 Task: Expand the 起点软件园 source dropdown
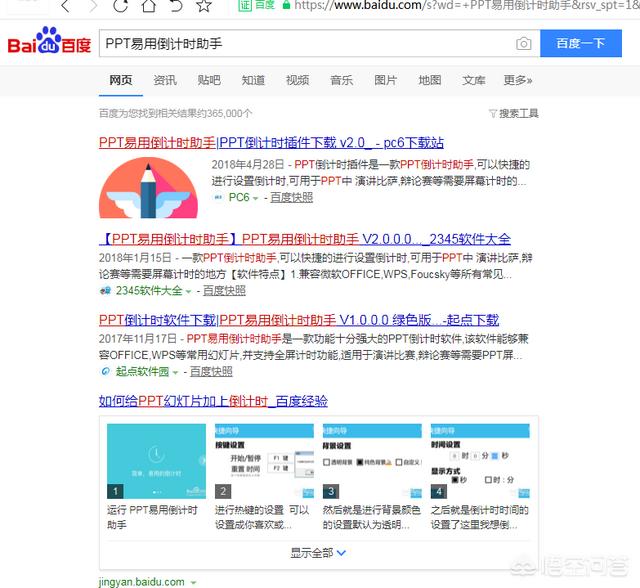click(175, 372)
